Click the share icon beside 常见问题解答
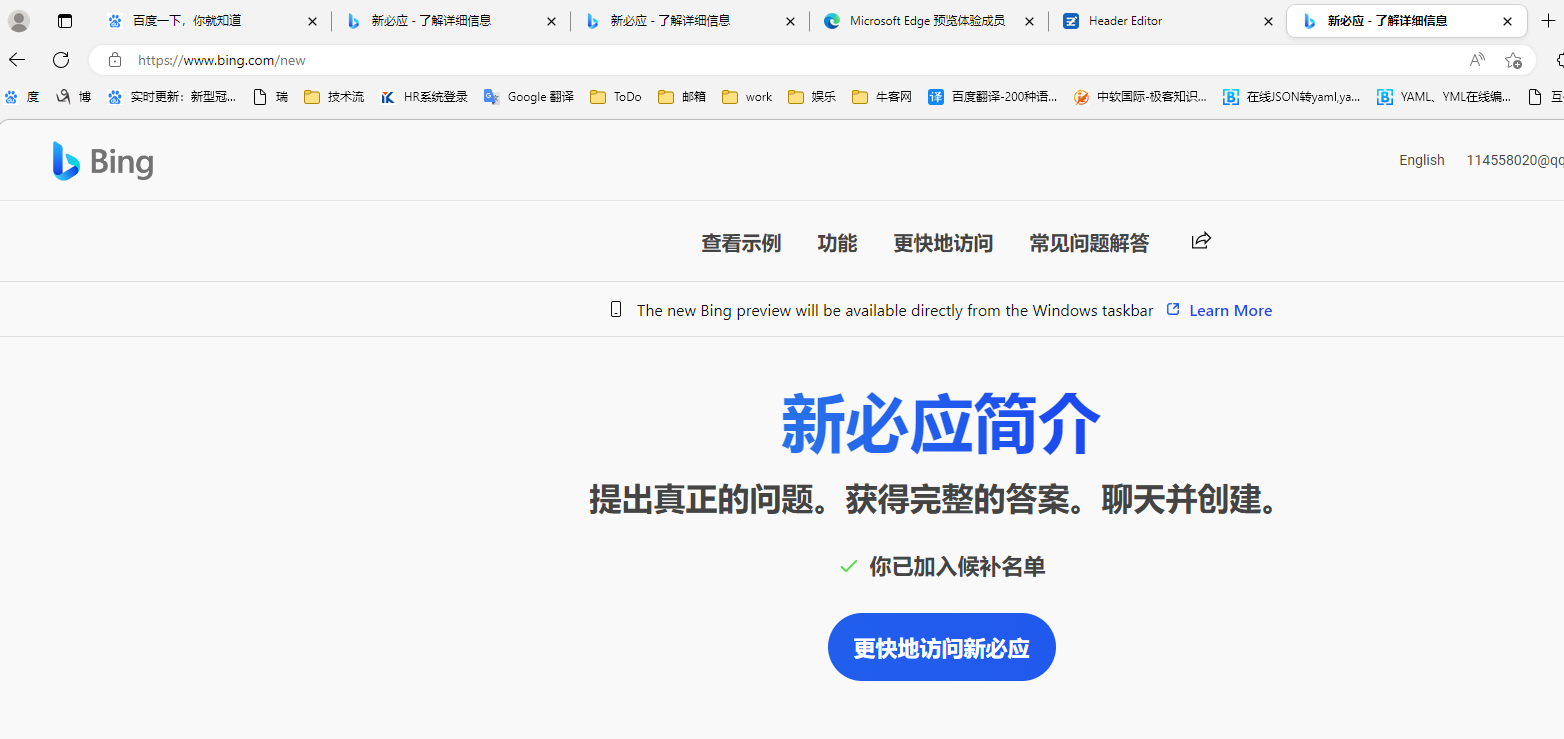The image size is (1564, 739). (1201, 241)
